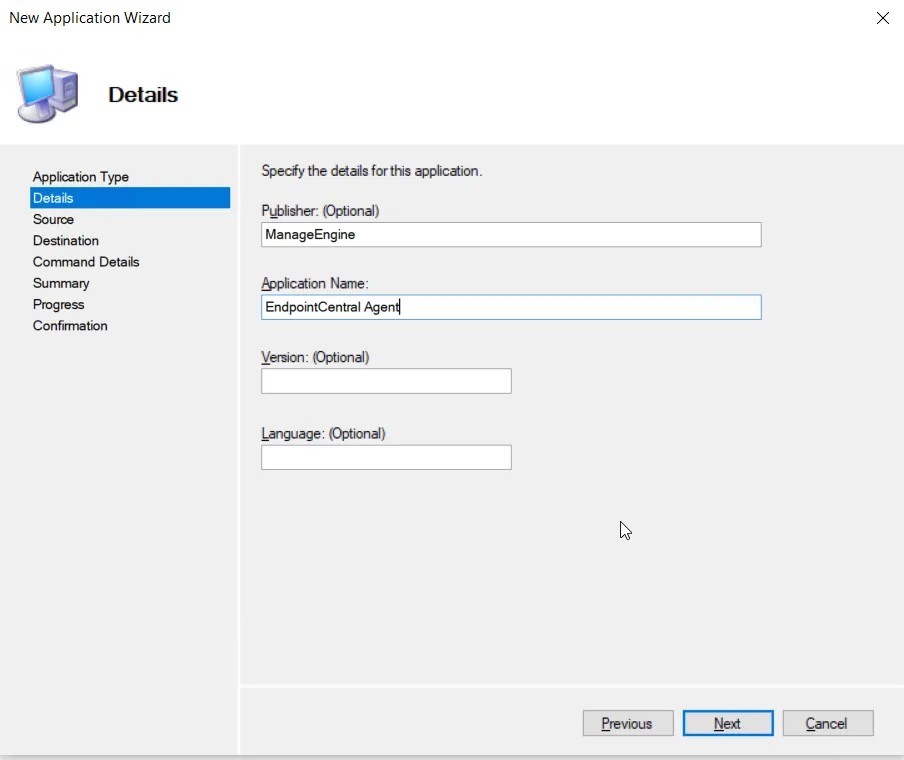This screenshot has height=760, width=904.
Task: Select the Progress step in sidebar
Action: coord(58,304)
